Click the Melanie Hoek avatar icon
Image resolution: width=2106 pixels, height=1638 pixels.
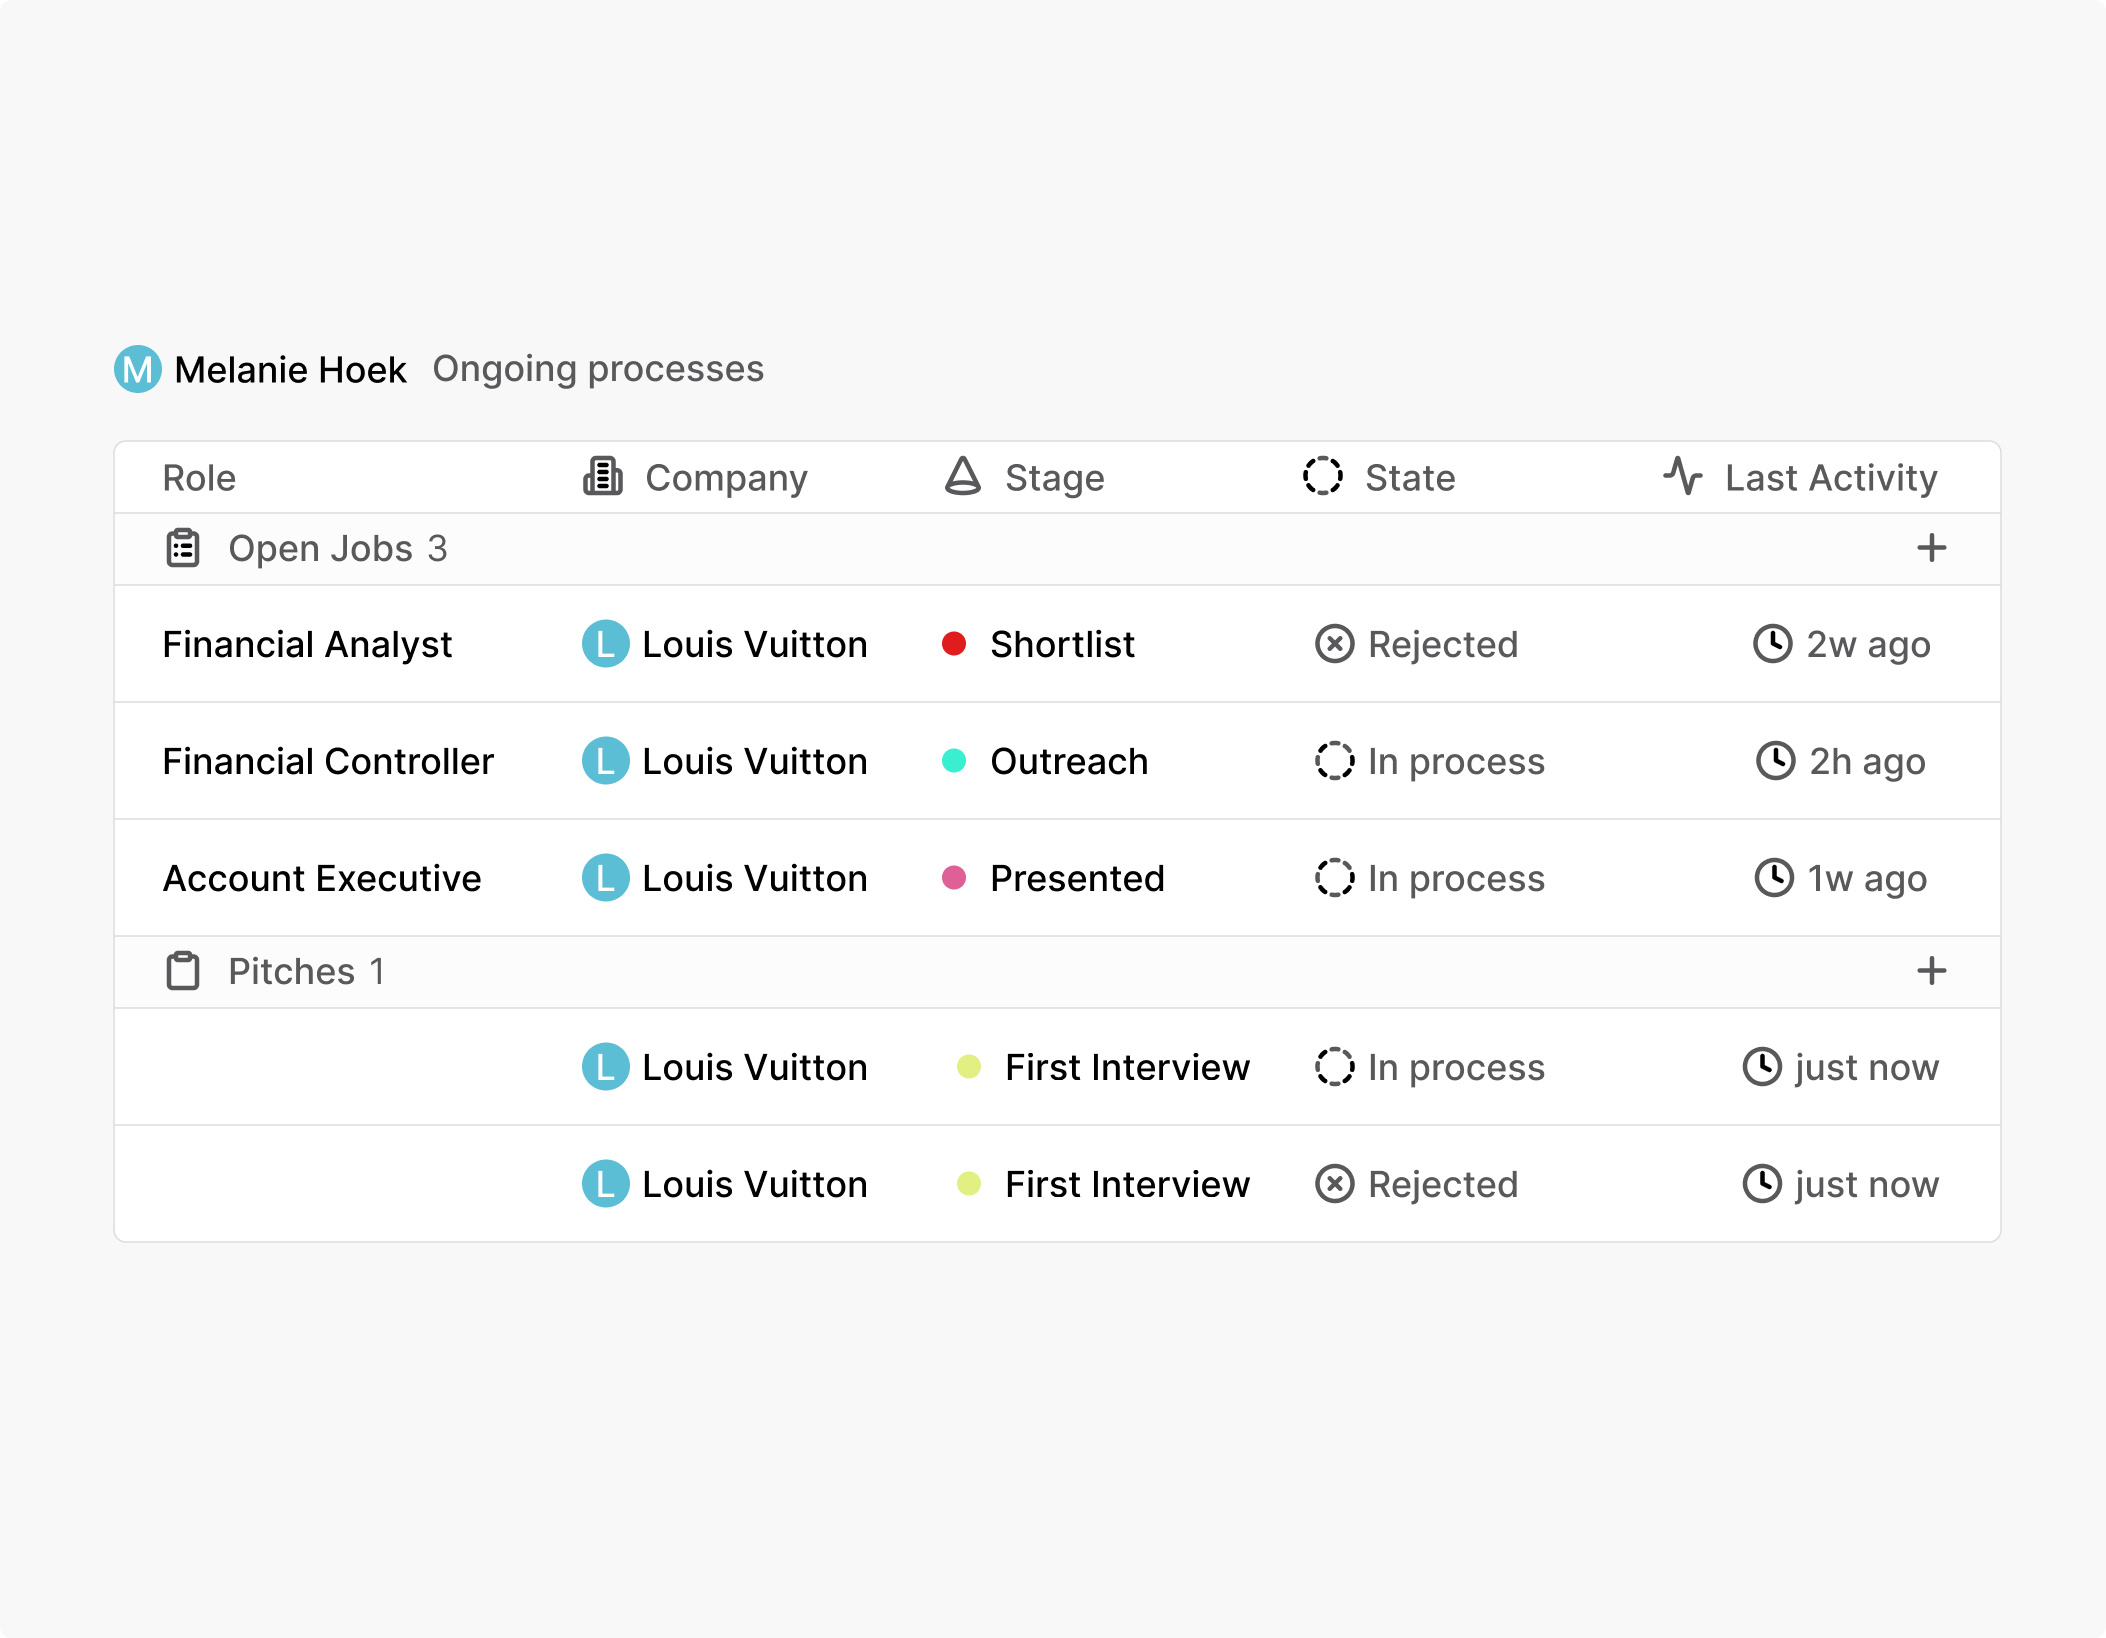point(138,370)
